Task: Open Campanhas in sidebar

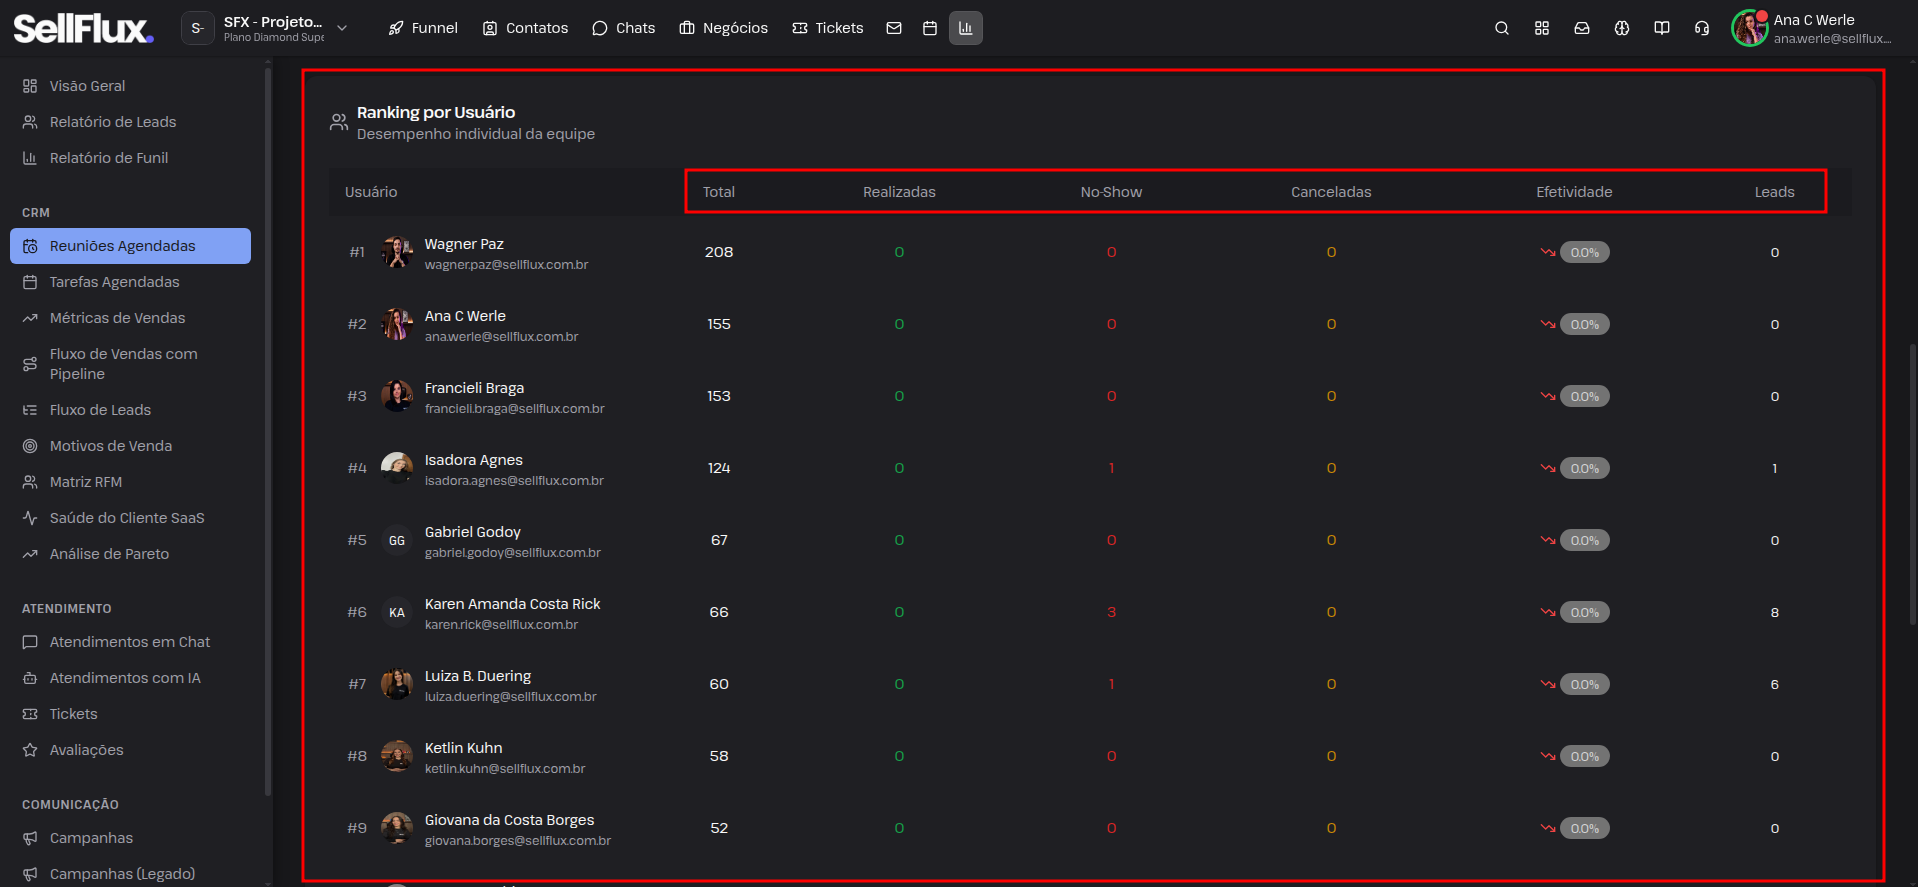Action: click(130, 838)
